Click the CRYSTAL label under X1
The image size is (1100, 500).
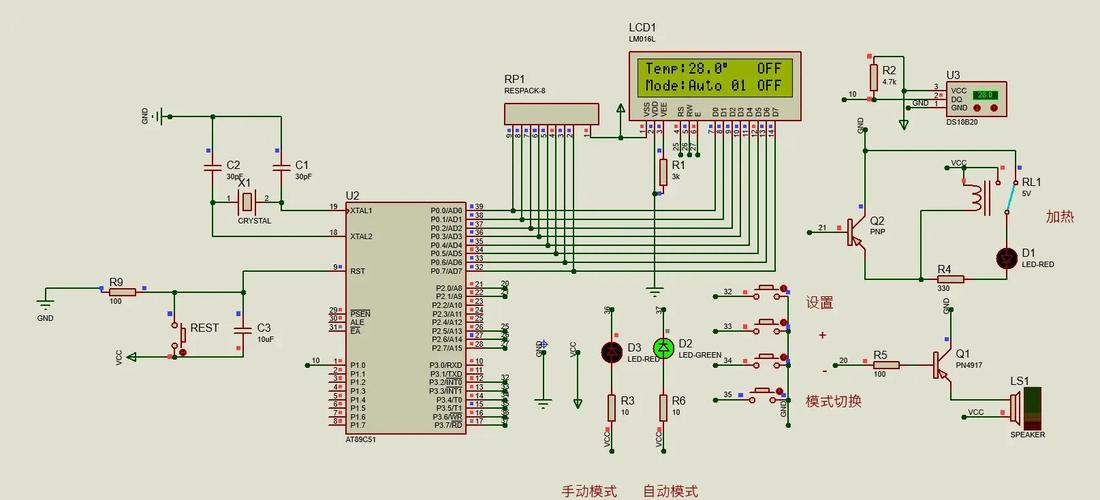click(x=254, y=220)
